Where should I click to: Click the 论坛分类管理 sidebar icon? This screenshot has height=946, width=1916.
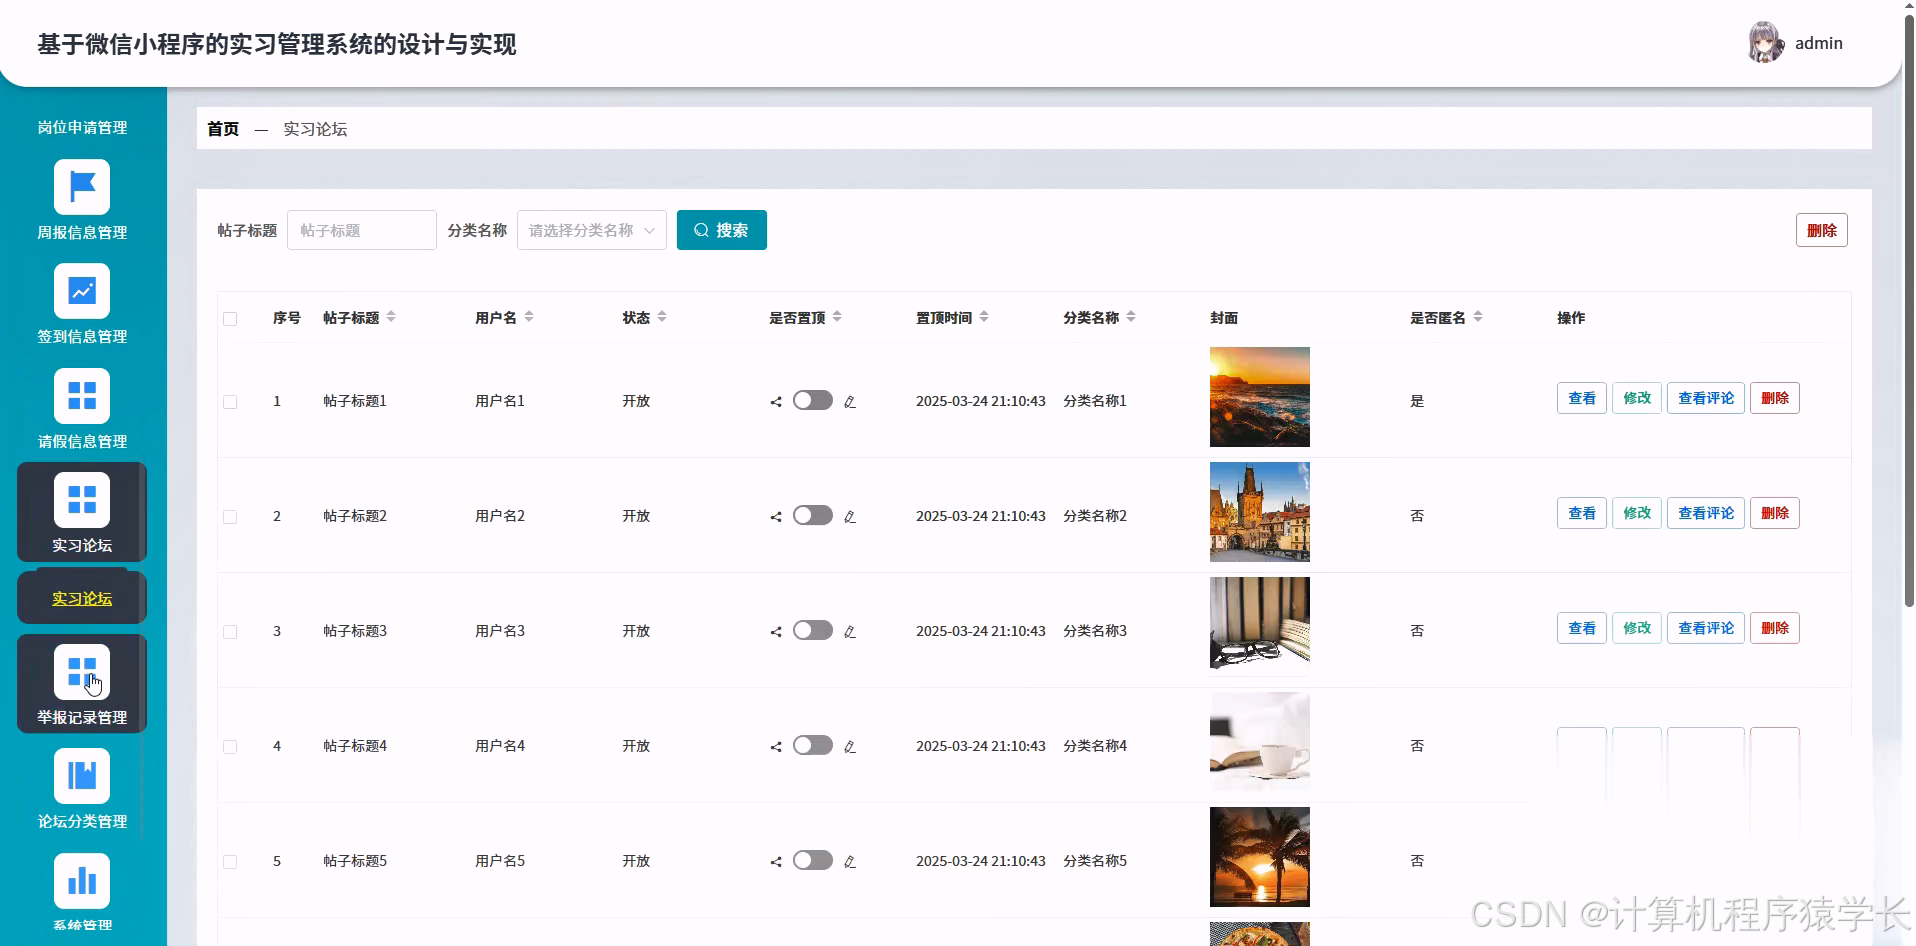click(82, 776)
